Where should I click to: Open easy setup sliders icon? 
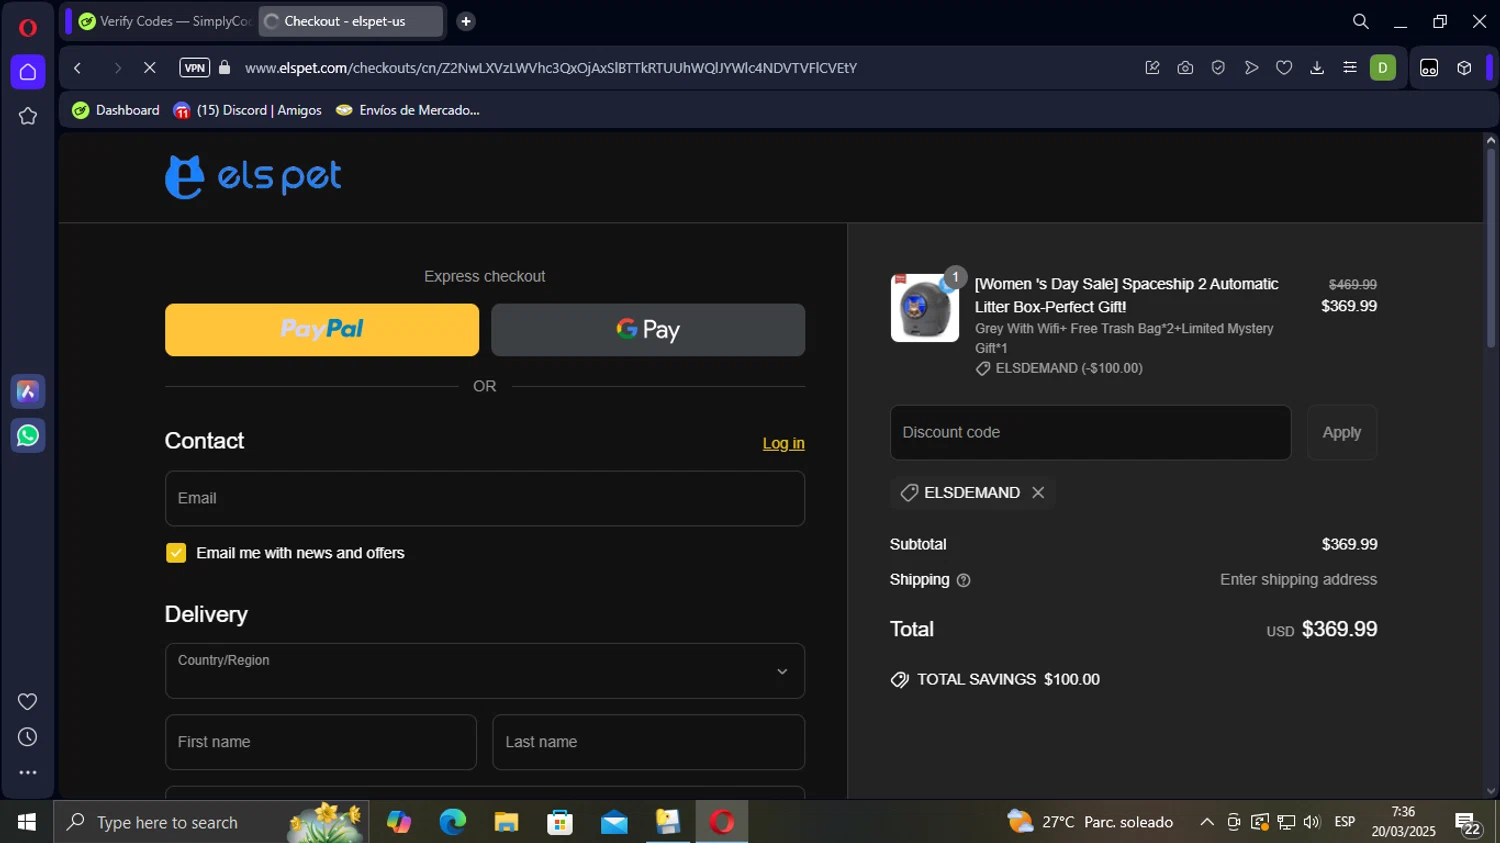coord(1350,68)
